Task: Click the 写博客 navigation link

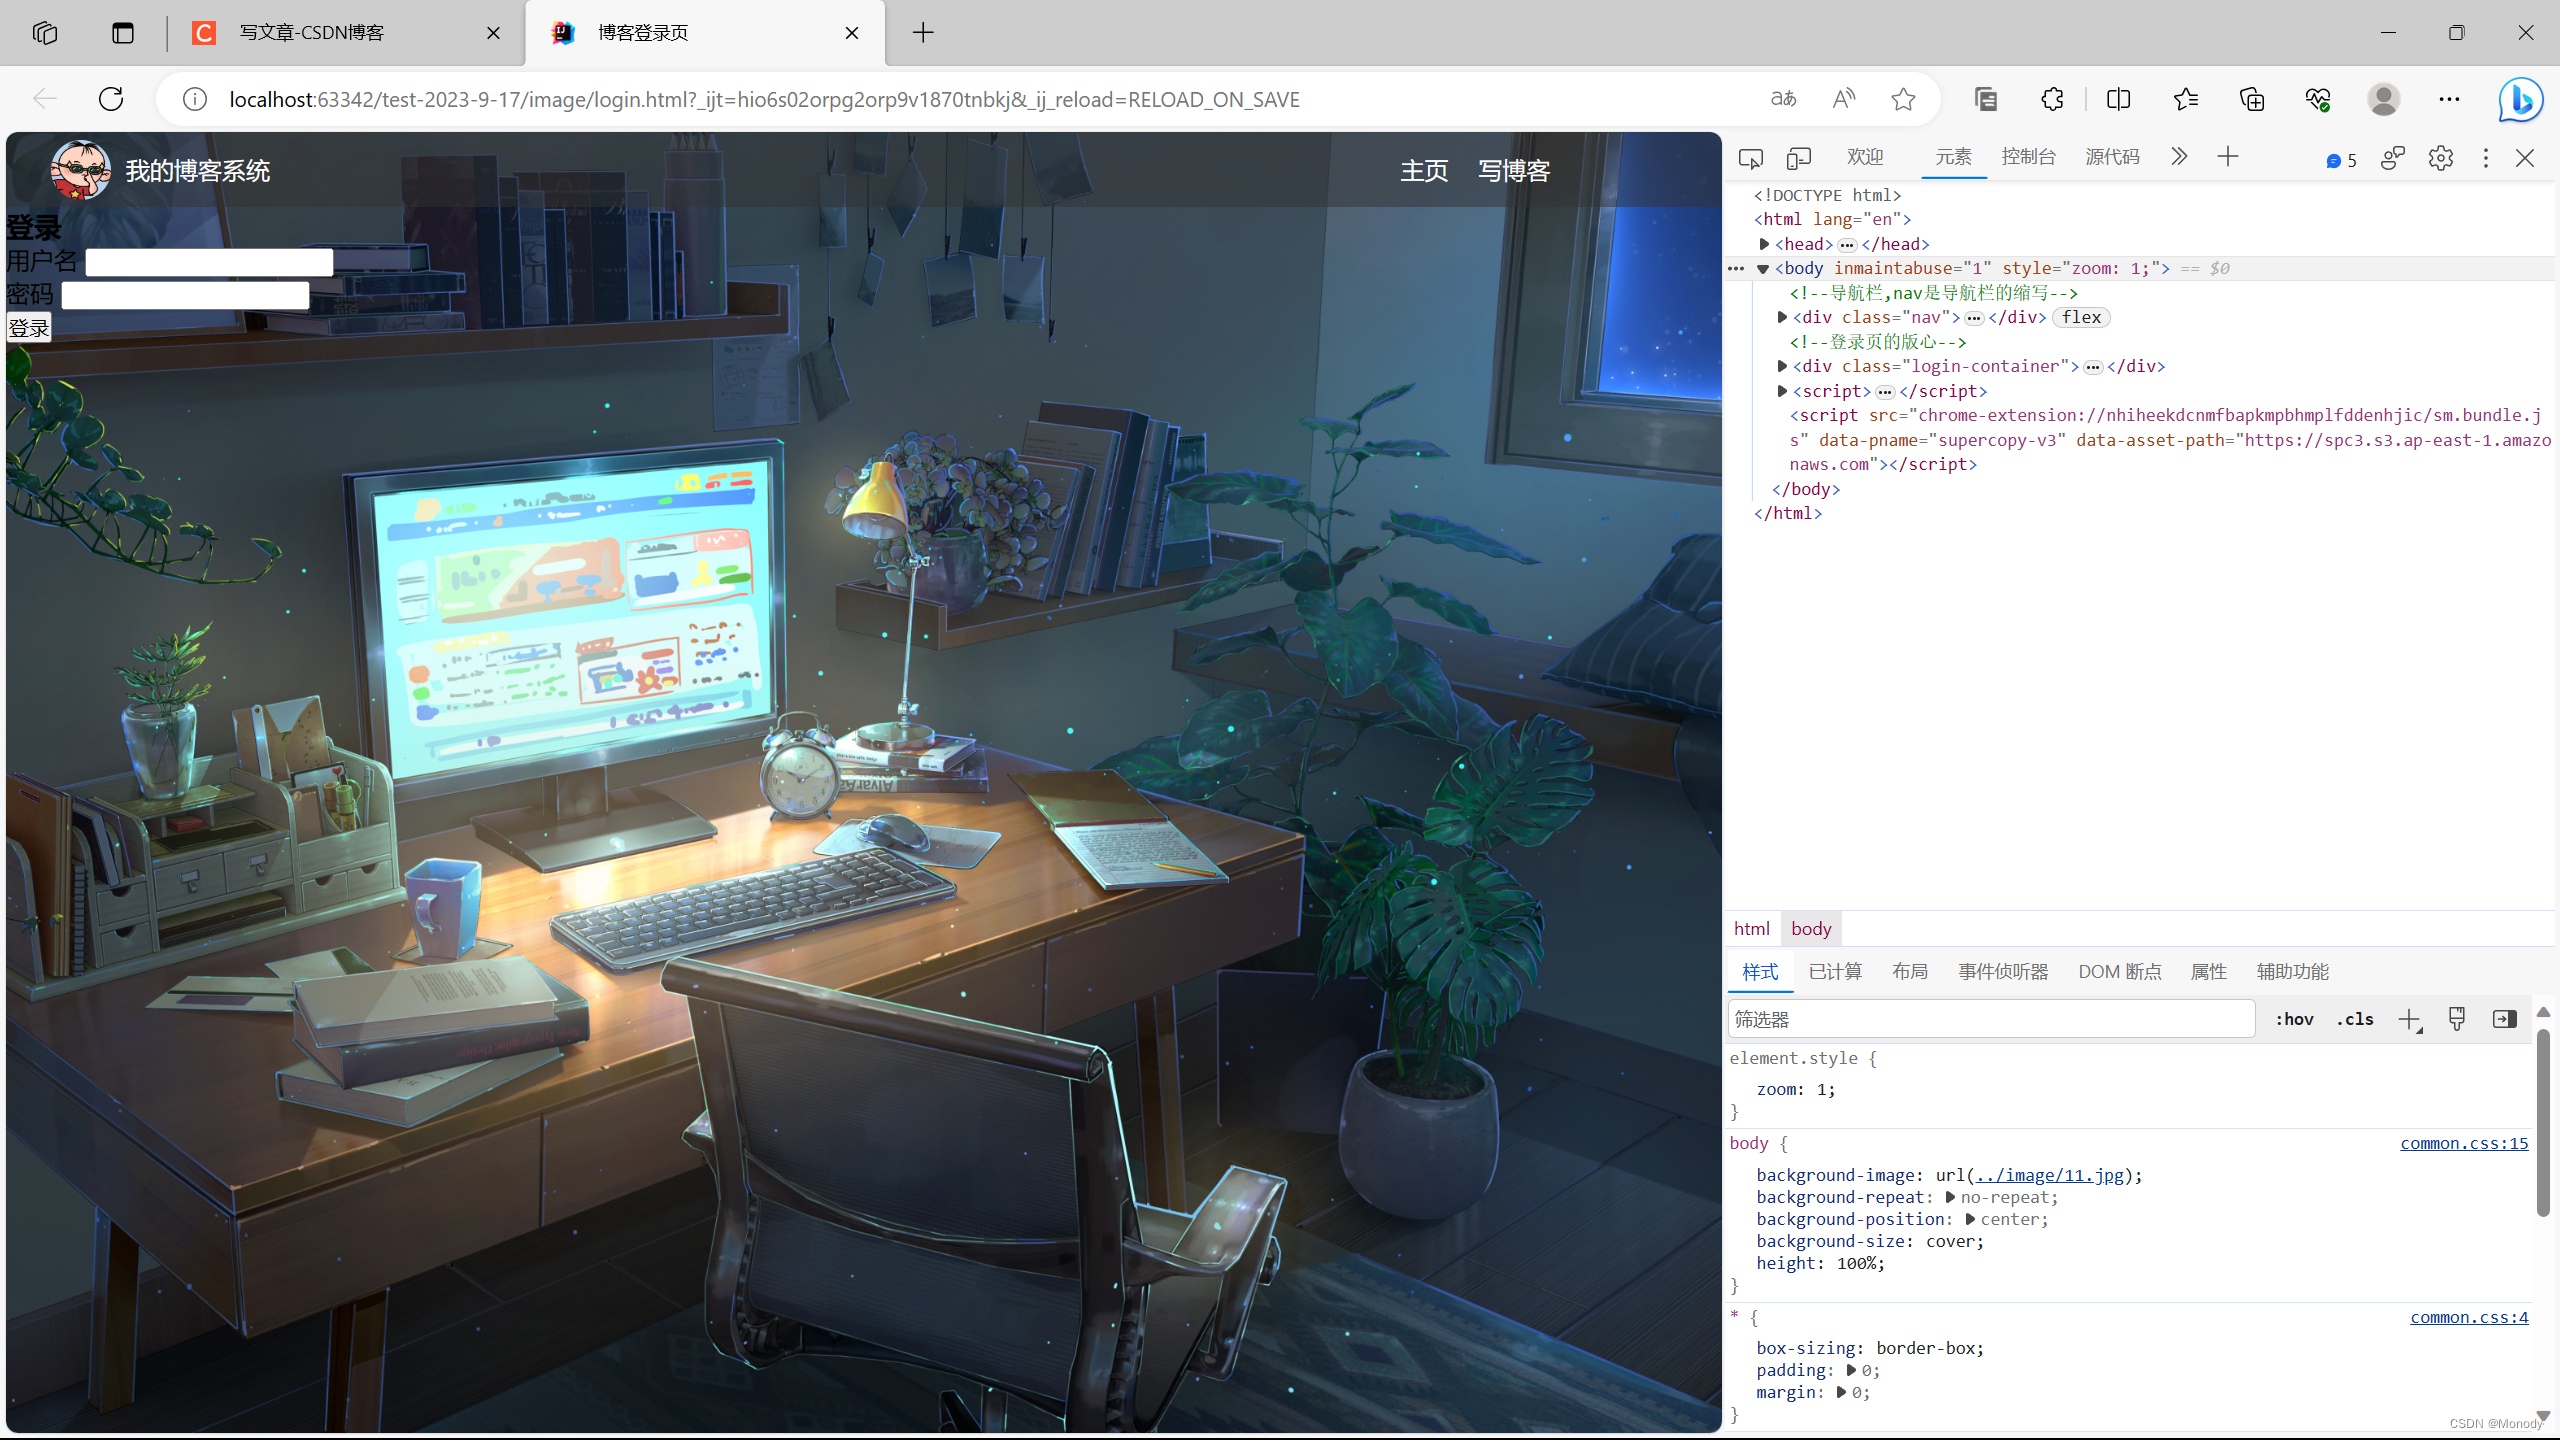Action: click(1514, 171)
